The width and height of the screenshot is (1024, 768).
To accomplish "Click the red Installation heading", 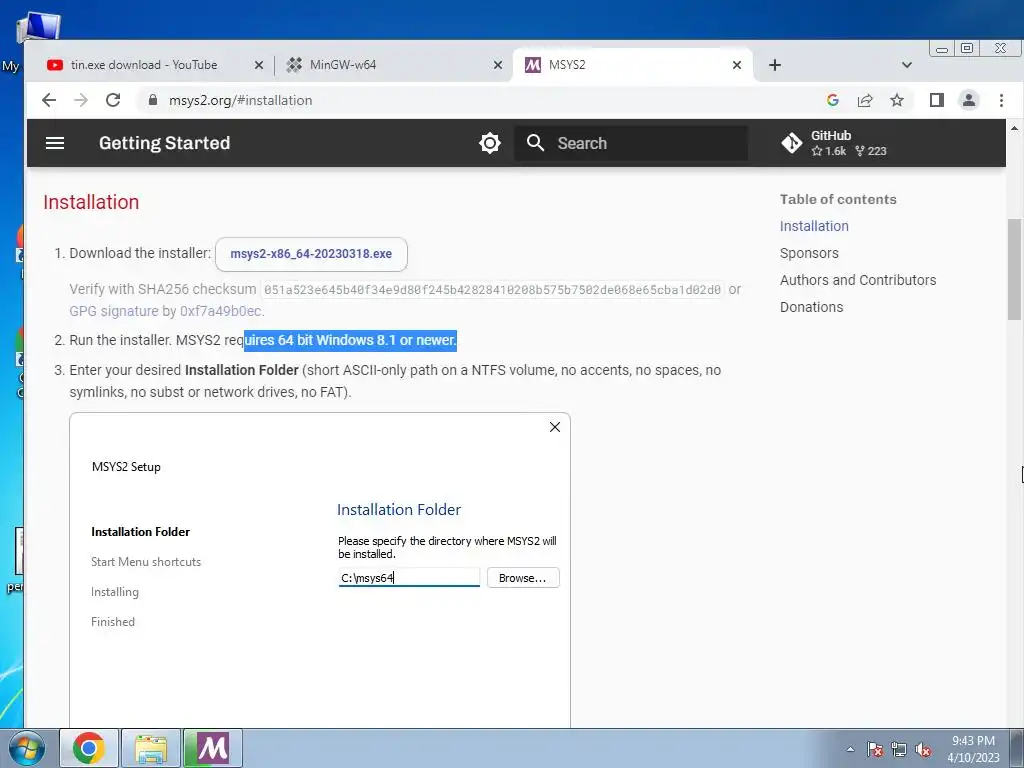I will click(x=91, y=202).
